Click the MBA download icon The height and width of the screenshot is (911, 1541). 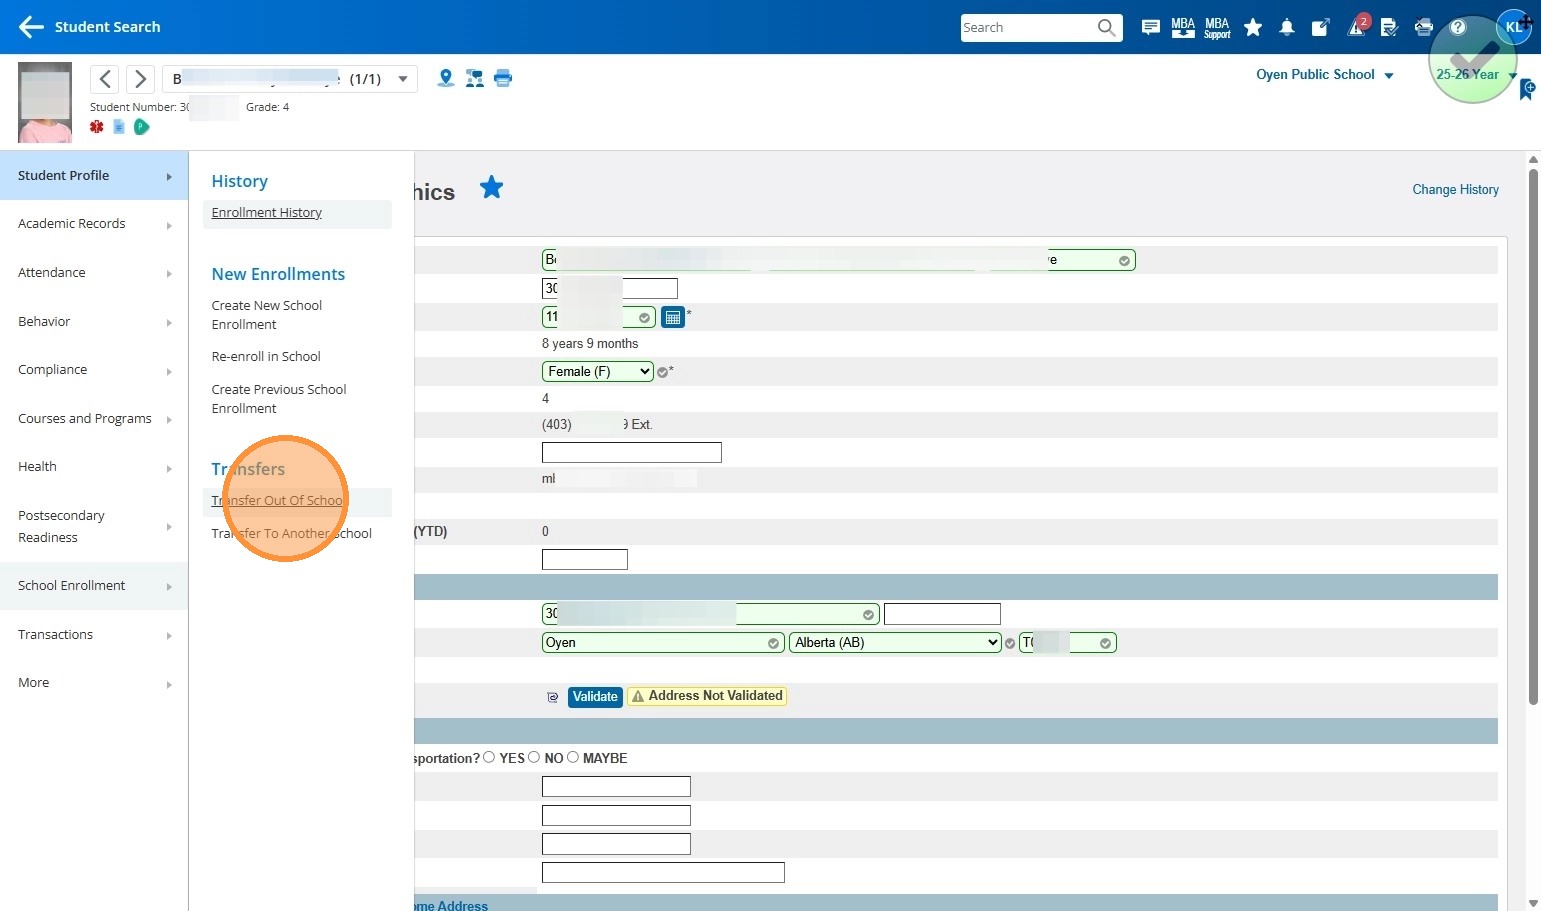click(x=1183, y=27)
